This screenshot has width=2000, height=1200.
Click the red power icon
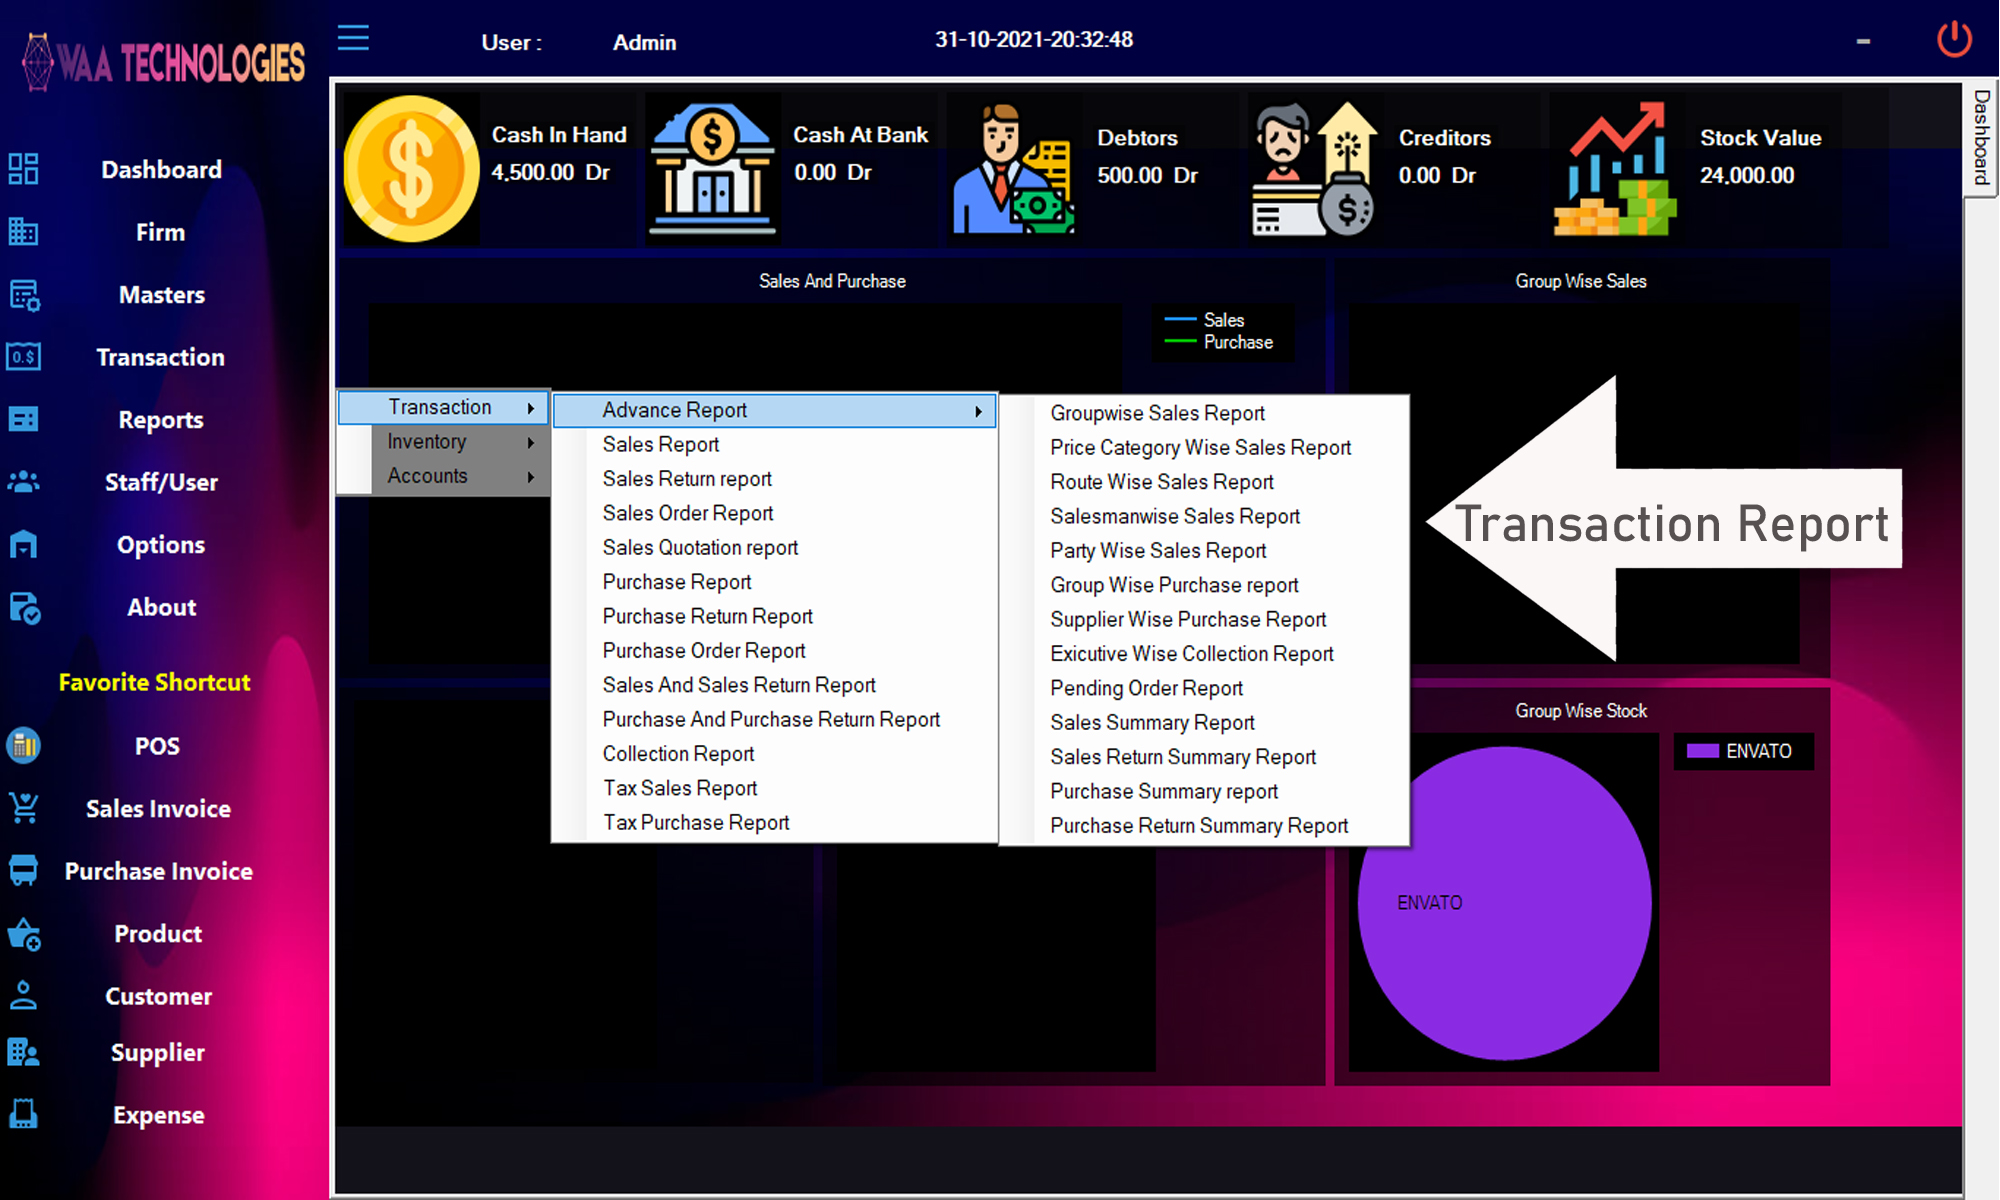pos(1954,40)
